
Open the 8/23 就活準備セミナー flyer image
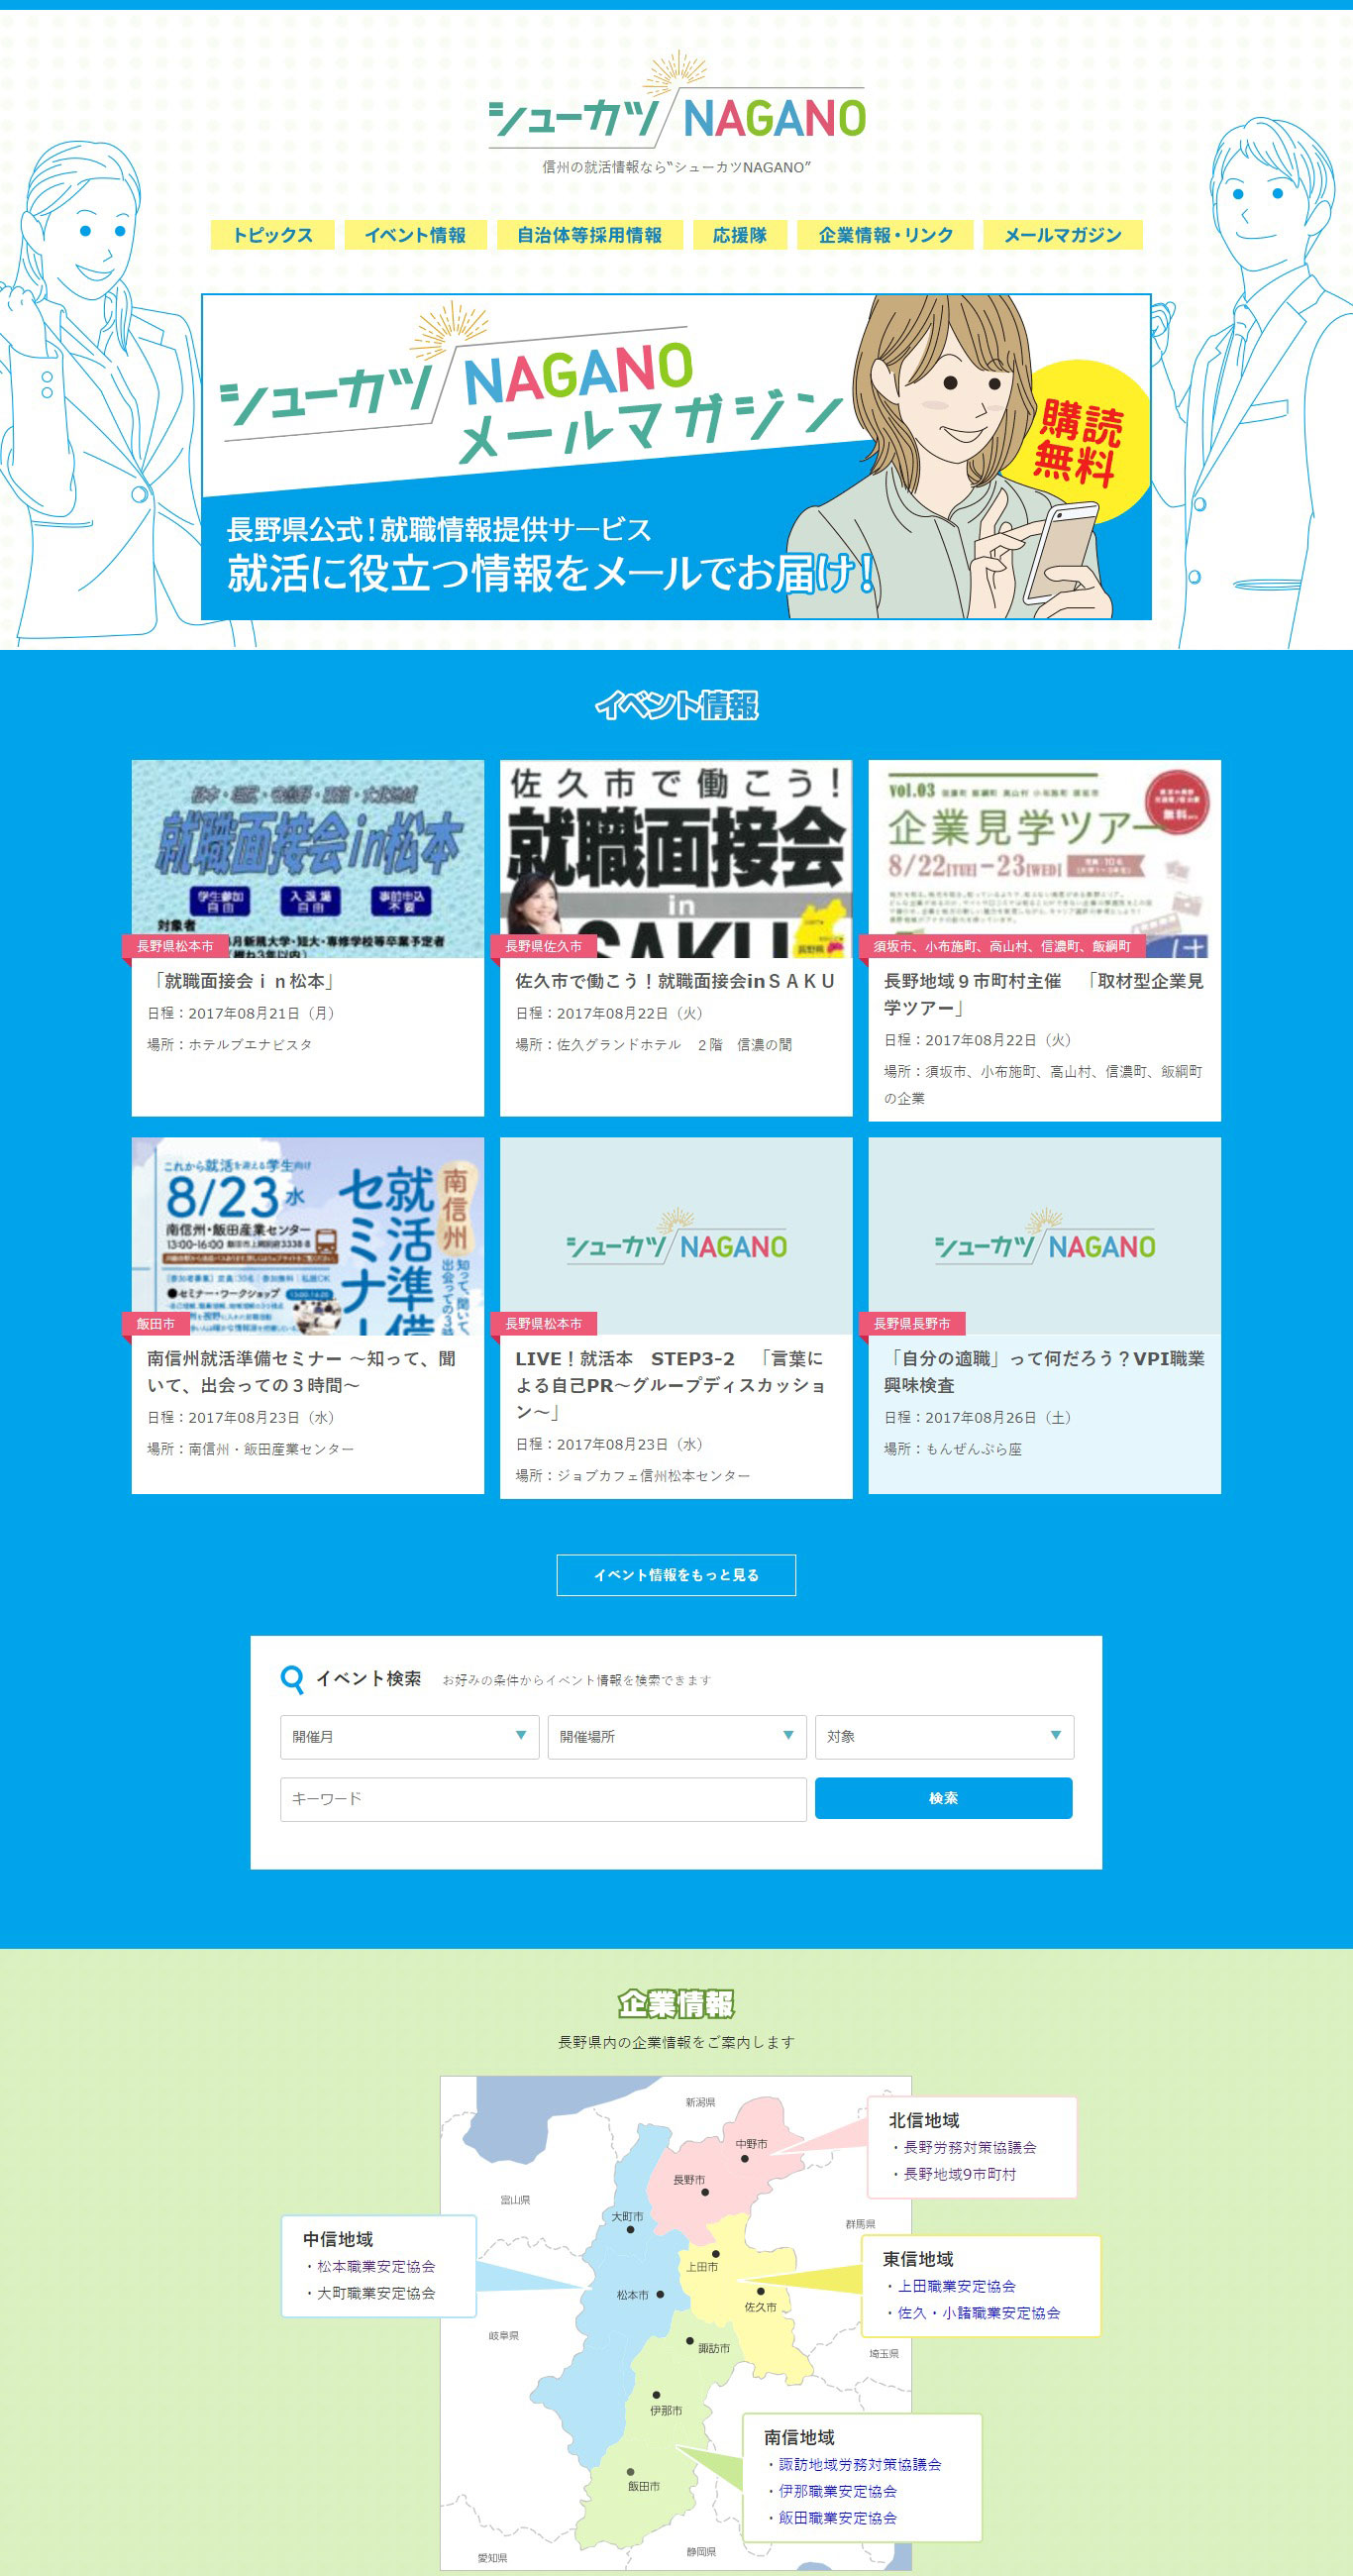(308, 1235)
